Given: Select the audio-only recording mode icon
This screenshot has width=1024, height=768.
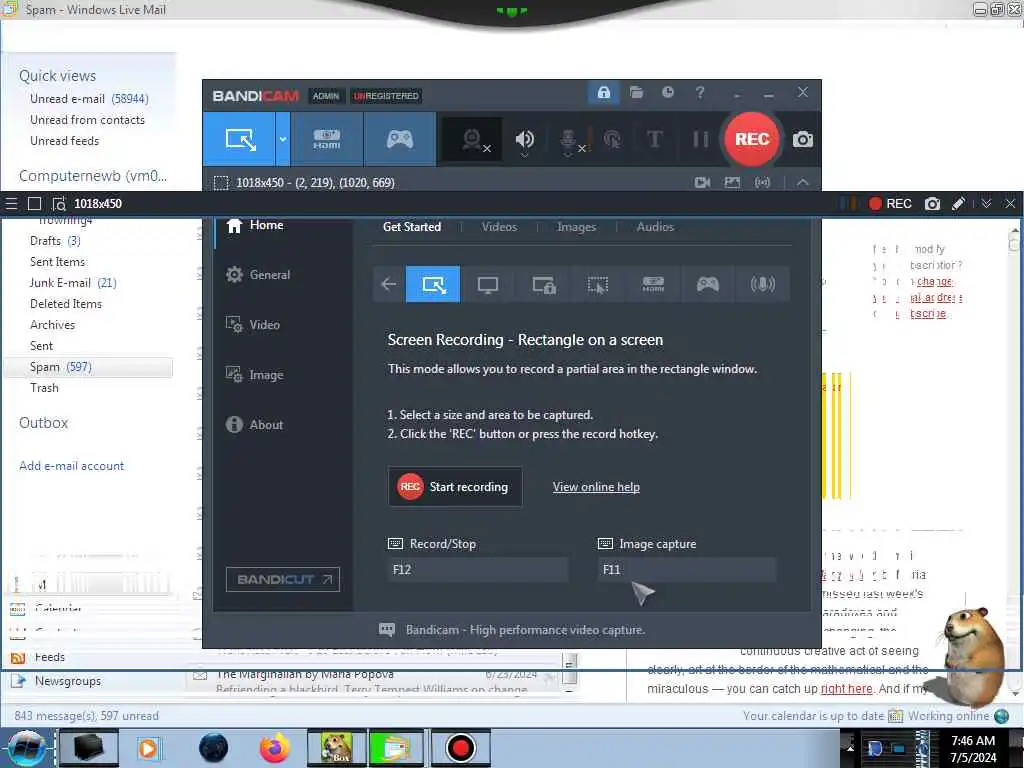Looking at the screenshot, I should (762, 284).
